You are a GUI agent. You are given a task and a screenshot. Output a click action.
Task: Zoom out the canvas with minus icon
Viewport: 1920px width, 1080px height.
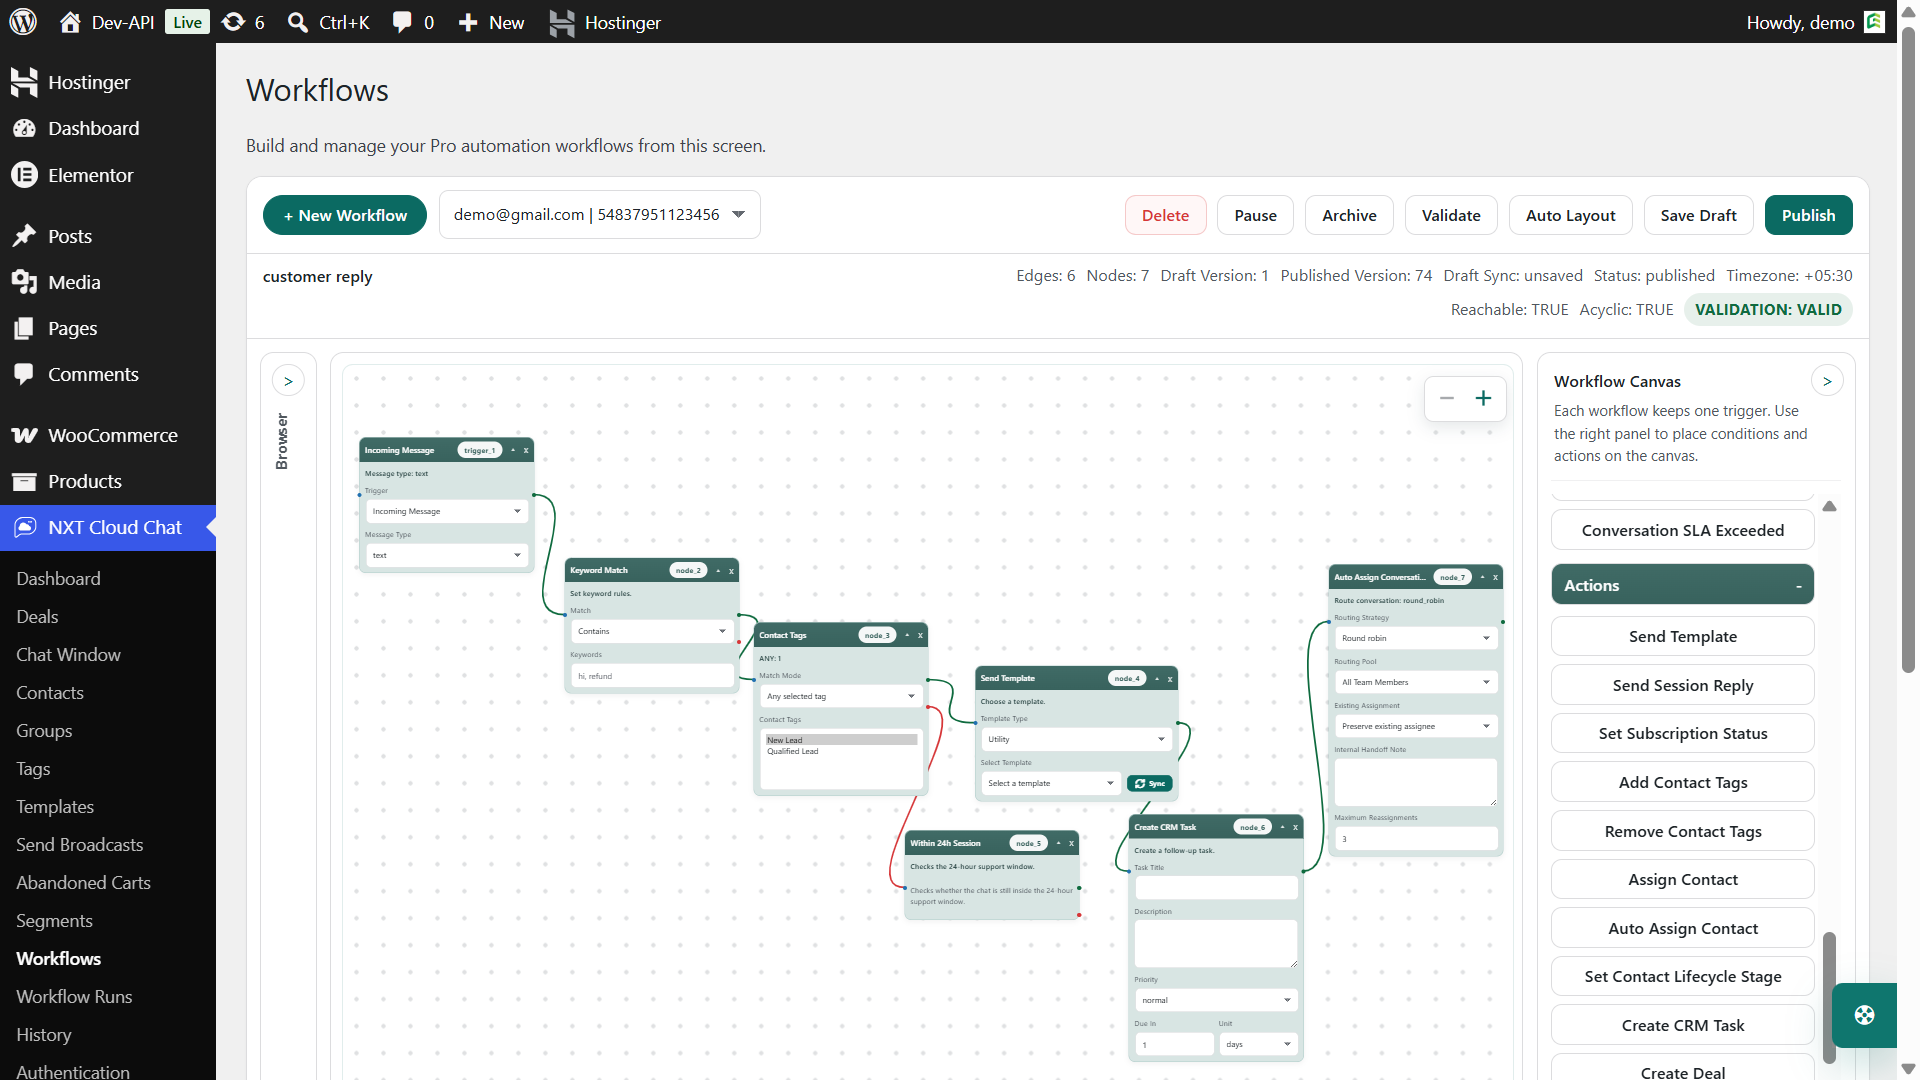(x=1447, y=398)
